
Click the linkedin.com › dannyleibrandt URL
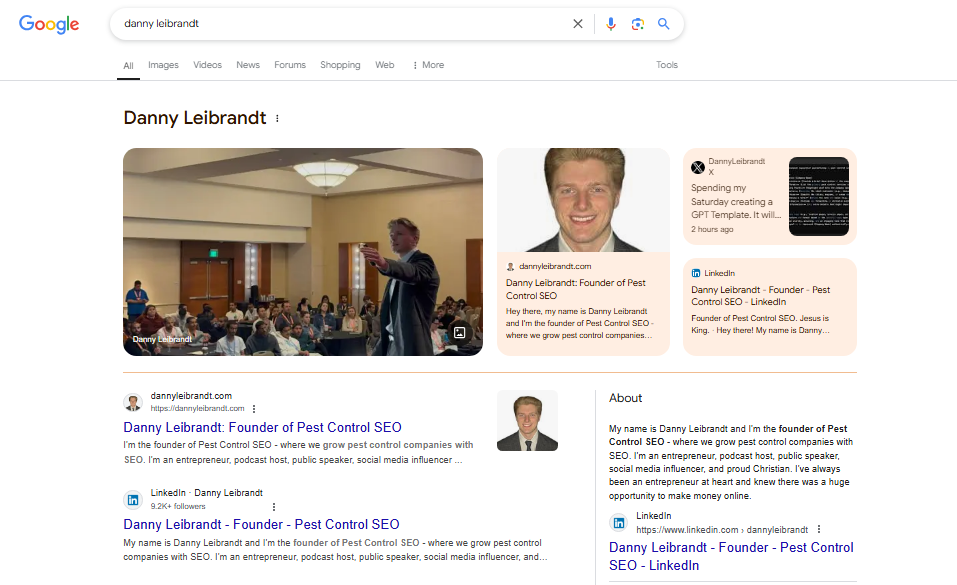pyautogui.click(x=722, y=530)
